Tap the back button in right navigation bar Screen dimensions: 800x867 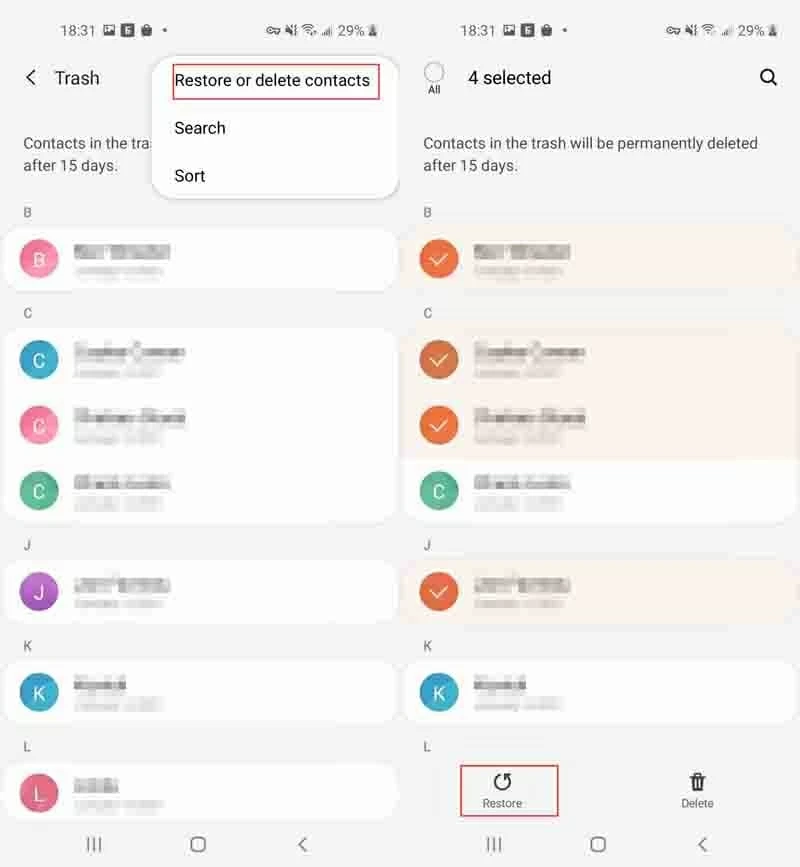[703, 844]
